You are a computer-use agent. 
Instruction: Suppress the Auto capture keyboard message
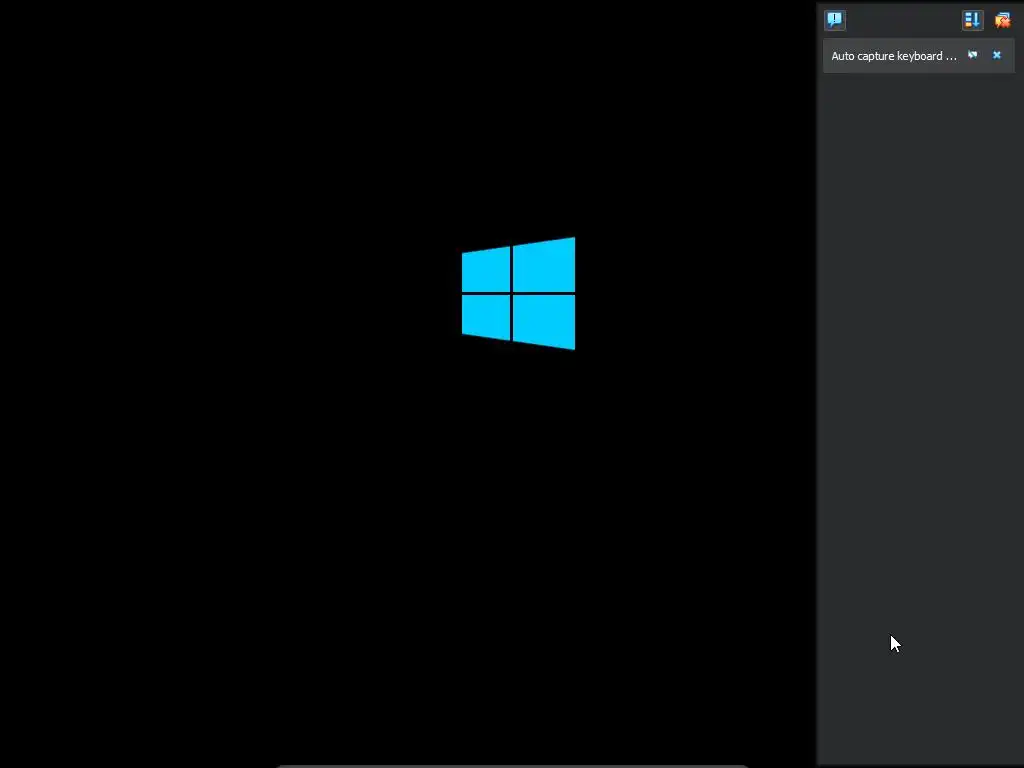coord(972,56)
